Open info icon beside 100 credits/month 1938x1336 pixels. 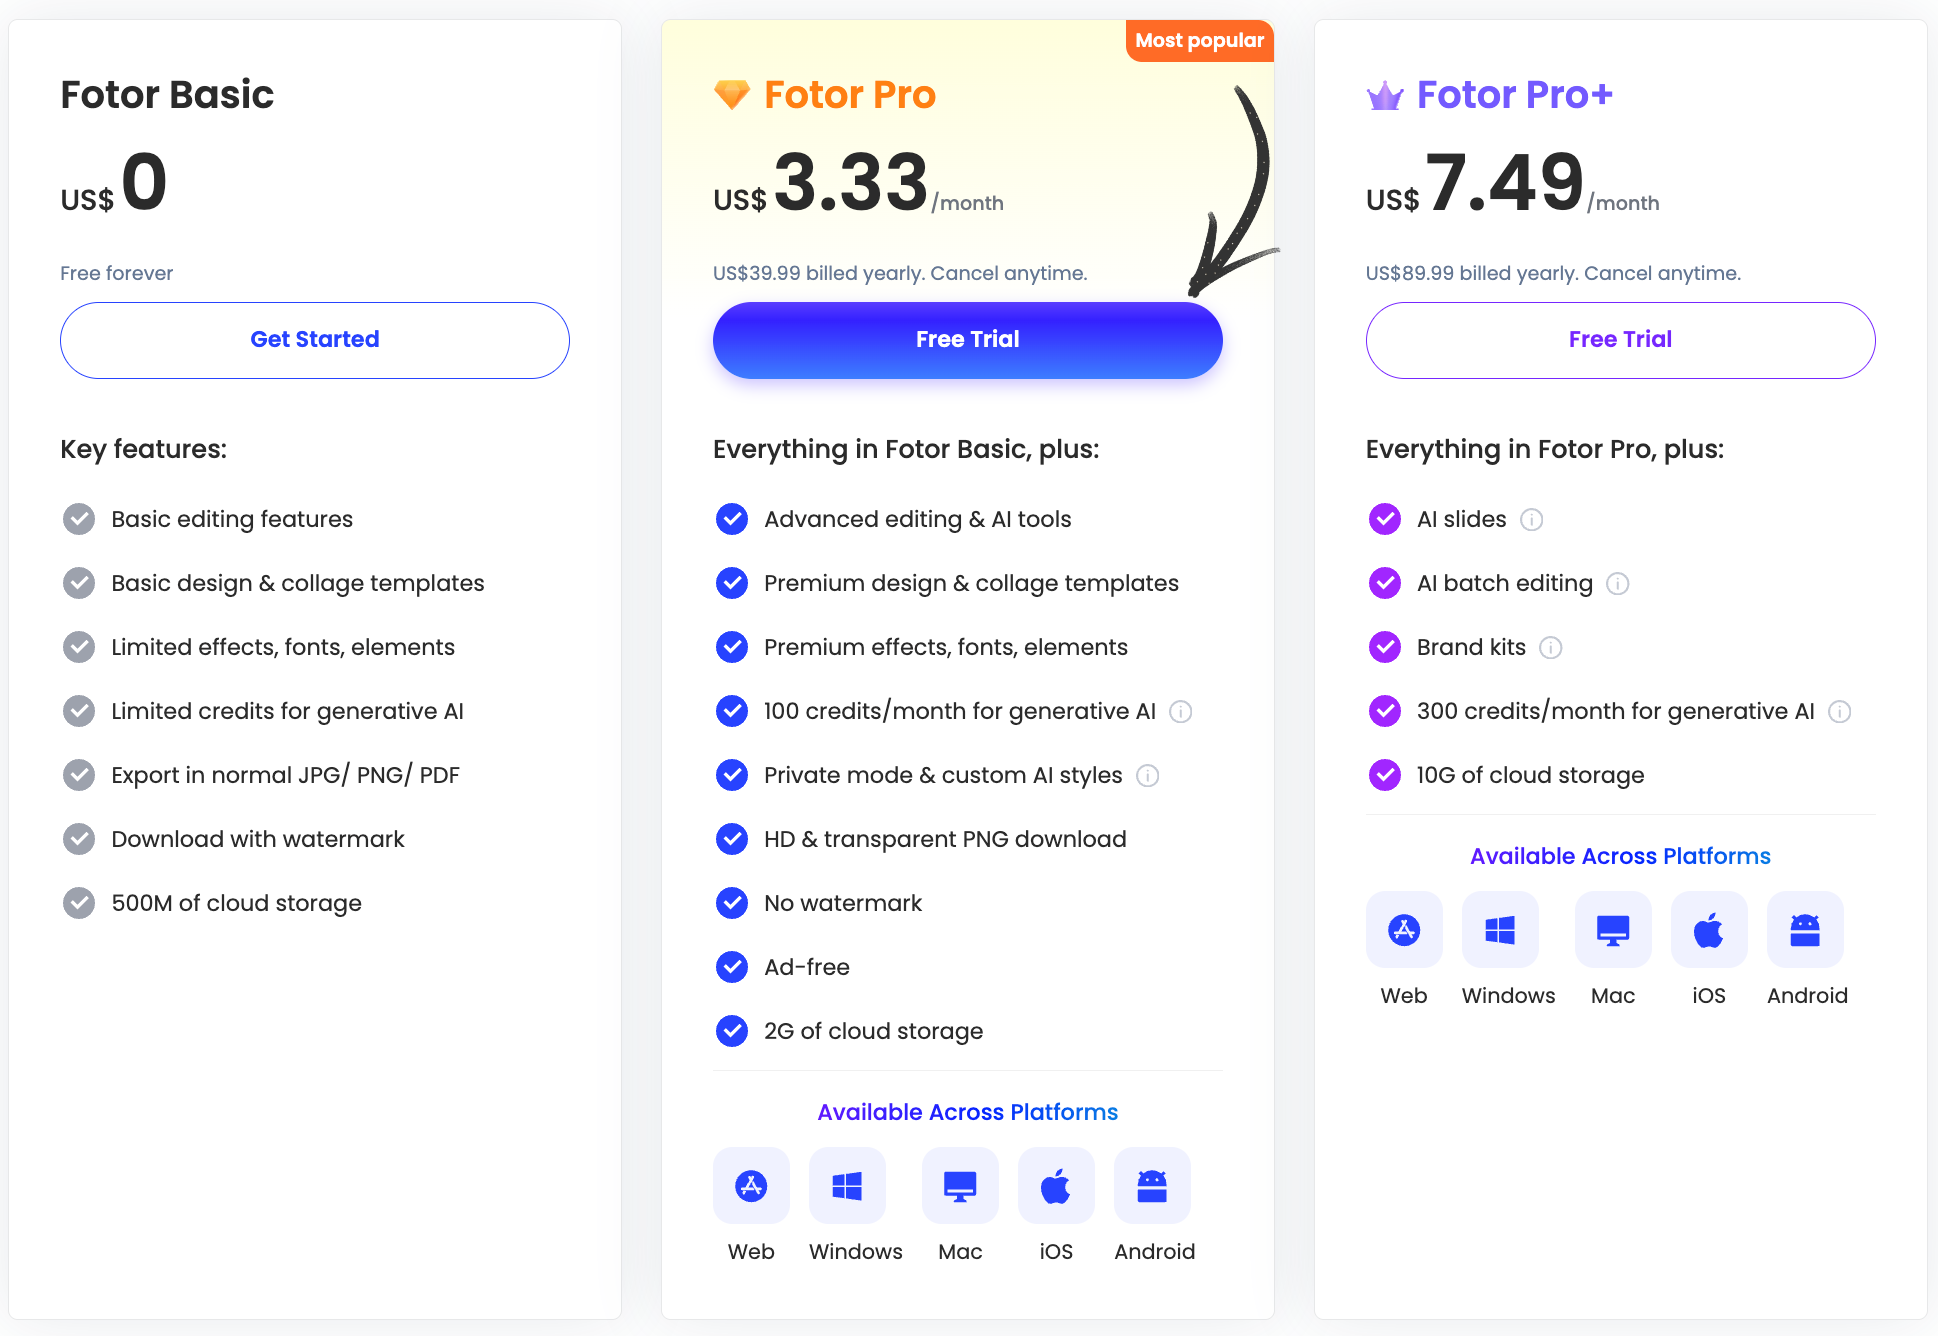[1181, 712]
